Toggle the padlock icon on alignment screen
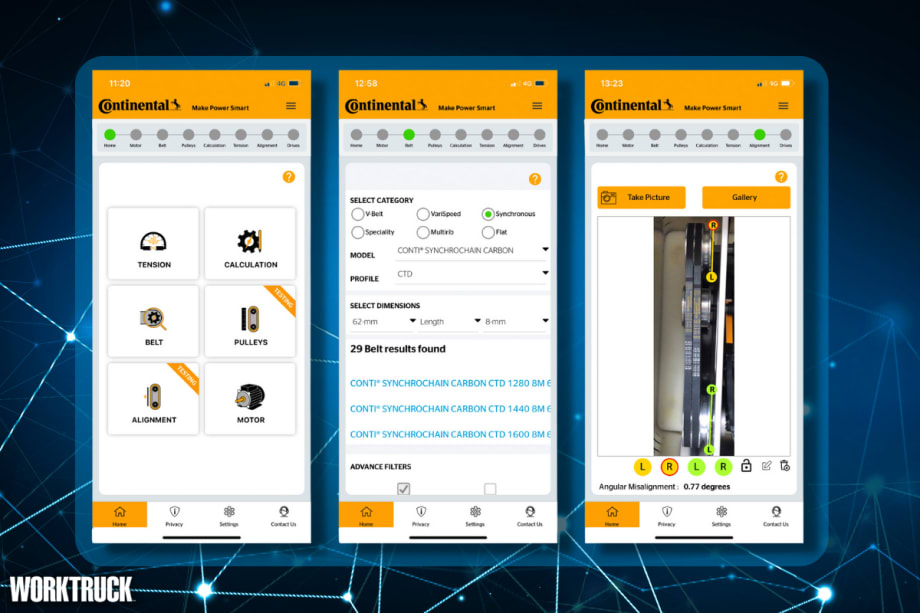This screenshot has height=613, width=920. tap(746, 466)
